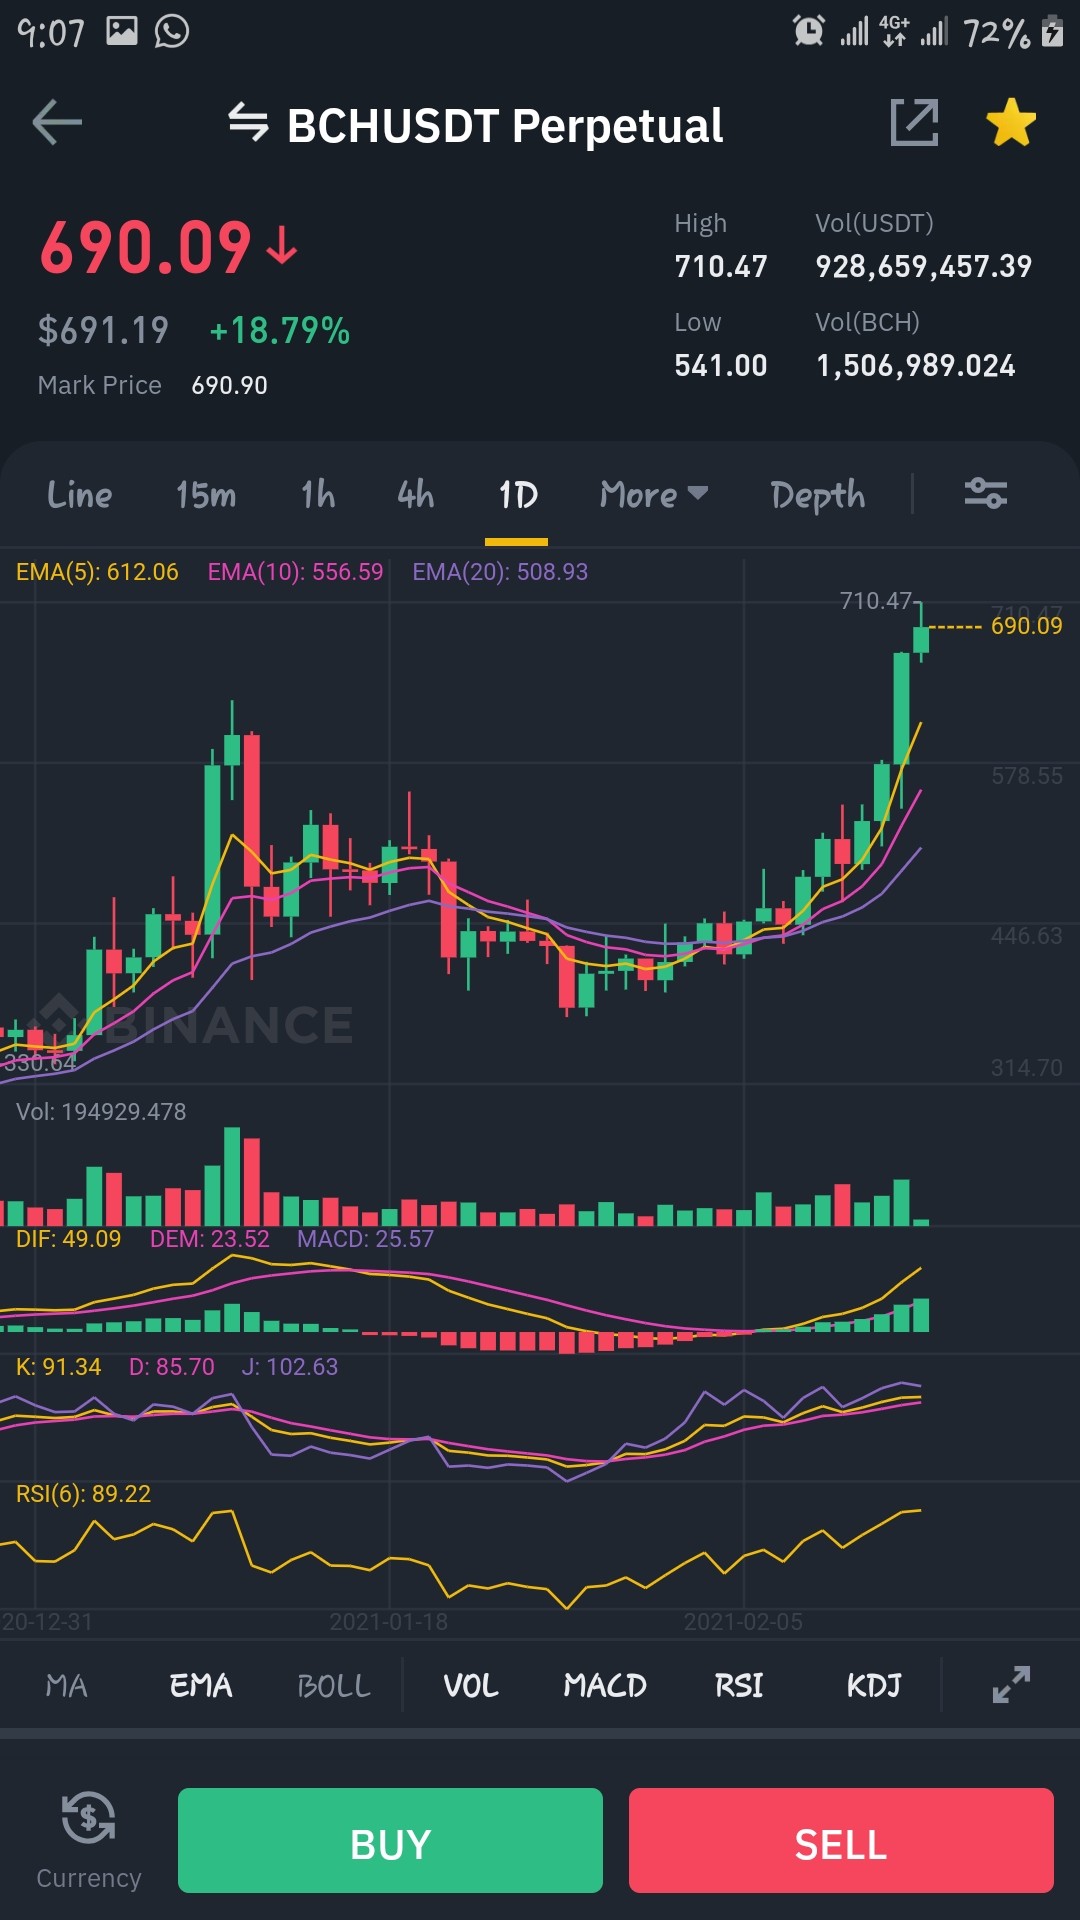Tap the green BUY button
The width and height of the screenshot is (1080, 1920).
390,1840
